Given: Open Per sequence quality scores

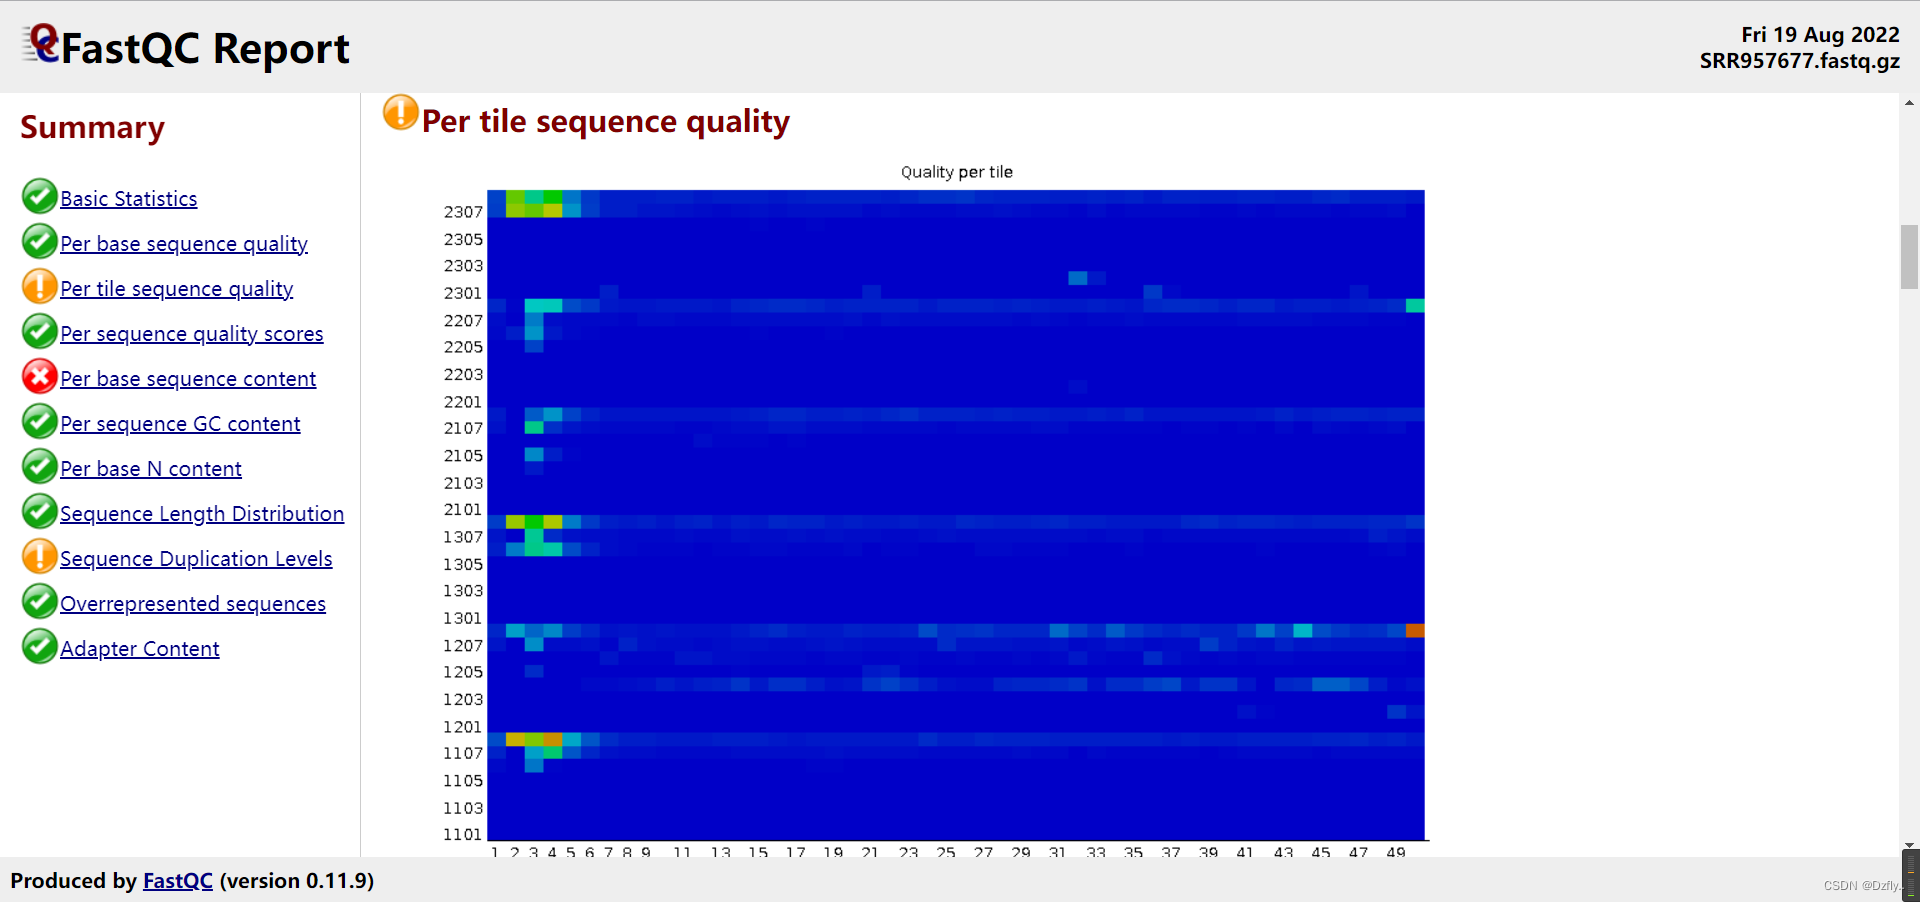Looking at the screenshot, I should (x=192, y=334).
